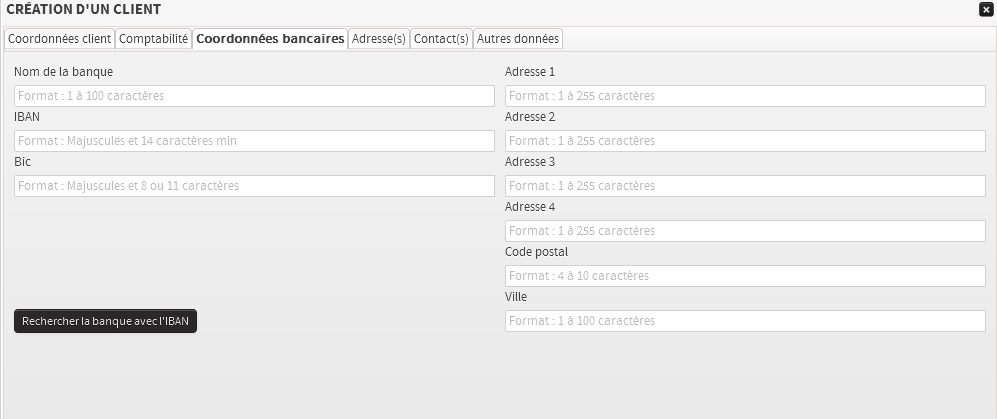Focus the Ville input field
Screen dimensions: 997x419
coord(745,321)
